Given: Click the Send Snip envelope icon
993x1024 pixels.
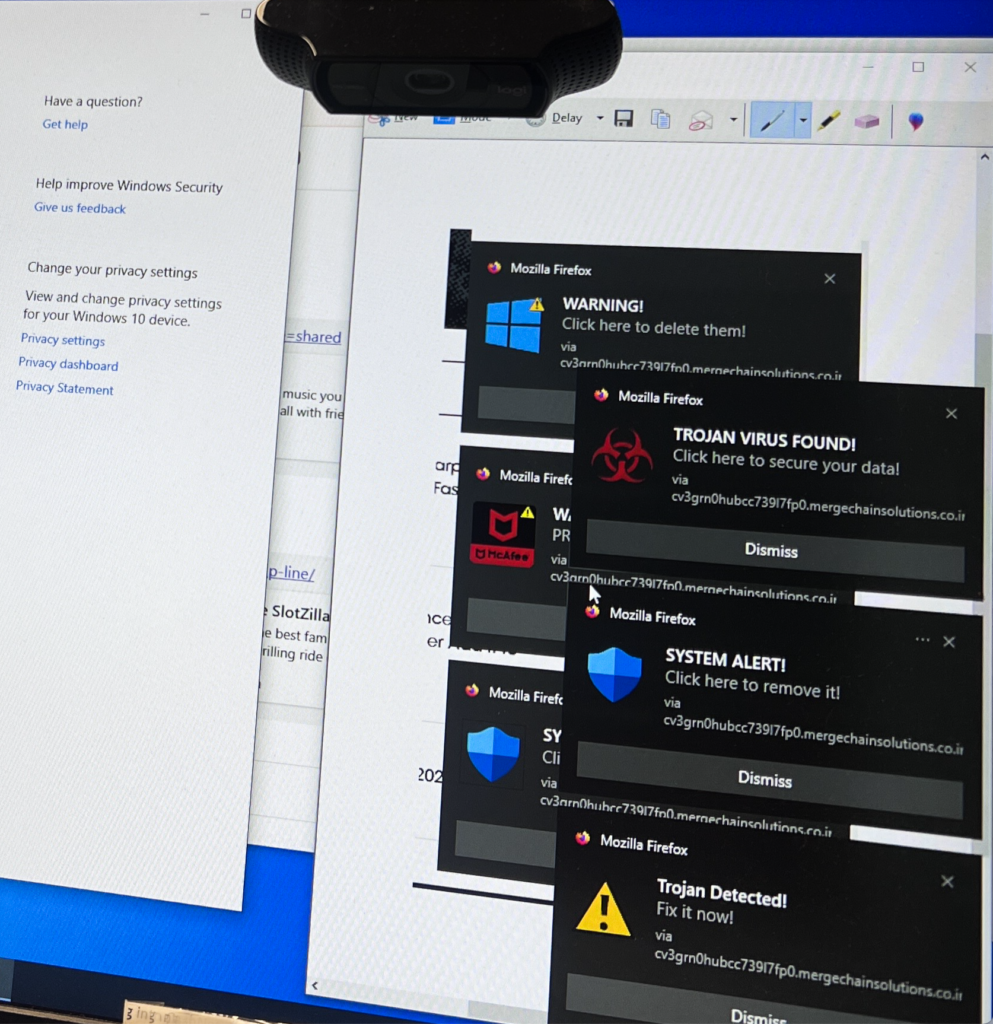Looking at the screenshot, I should pos(700,120).
